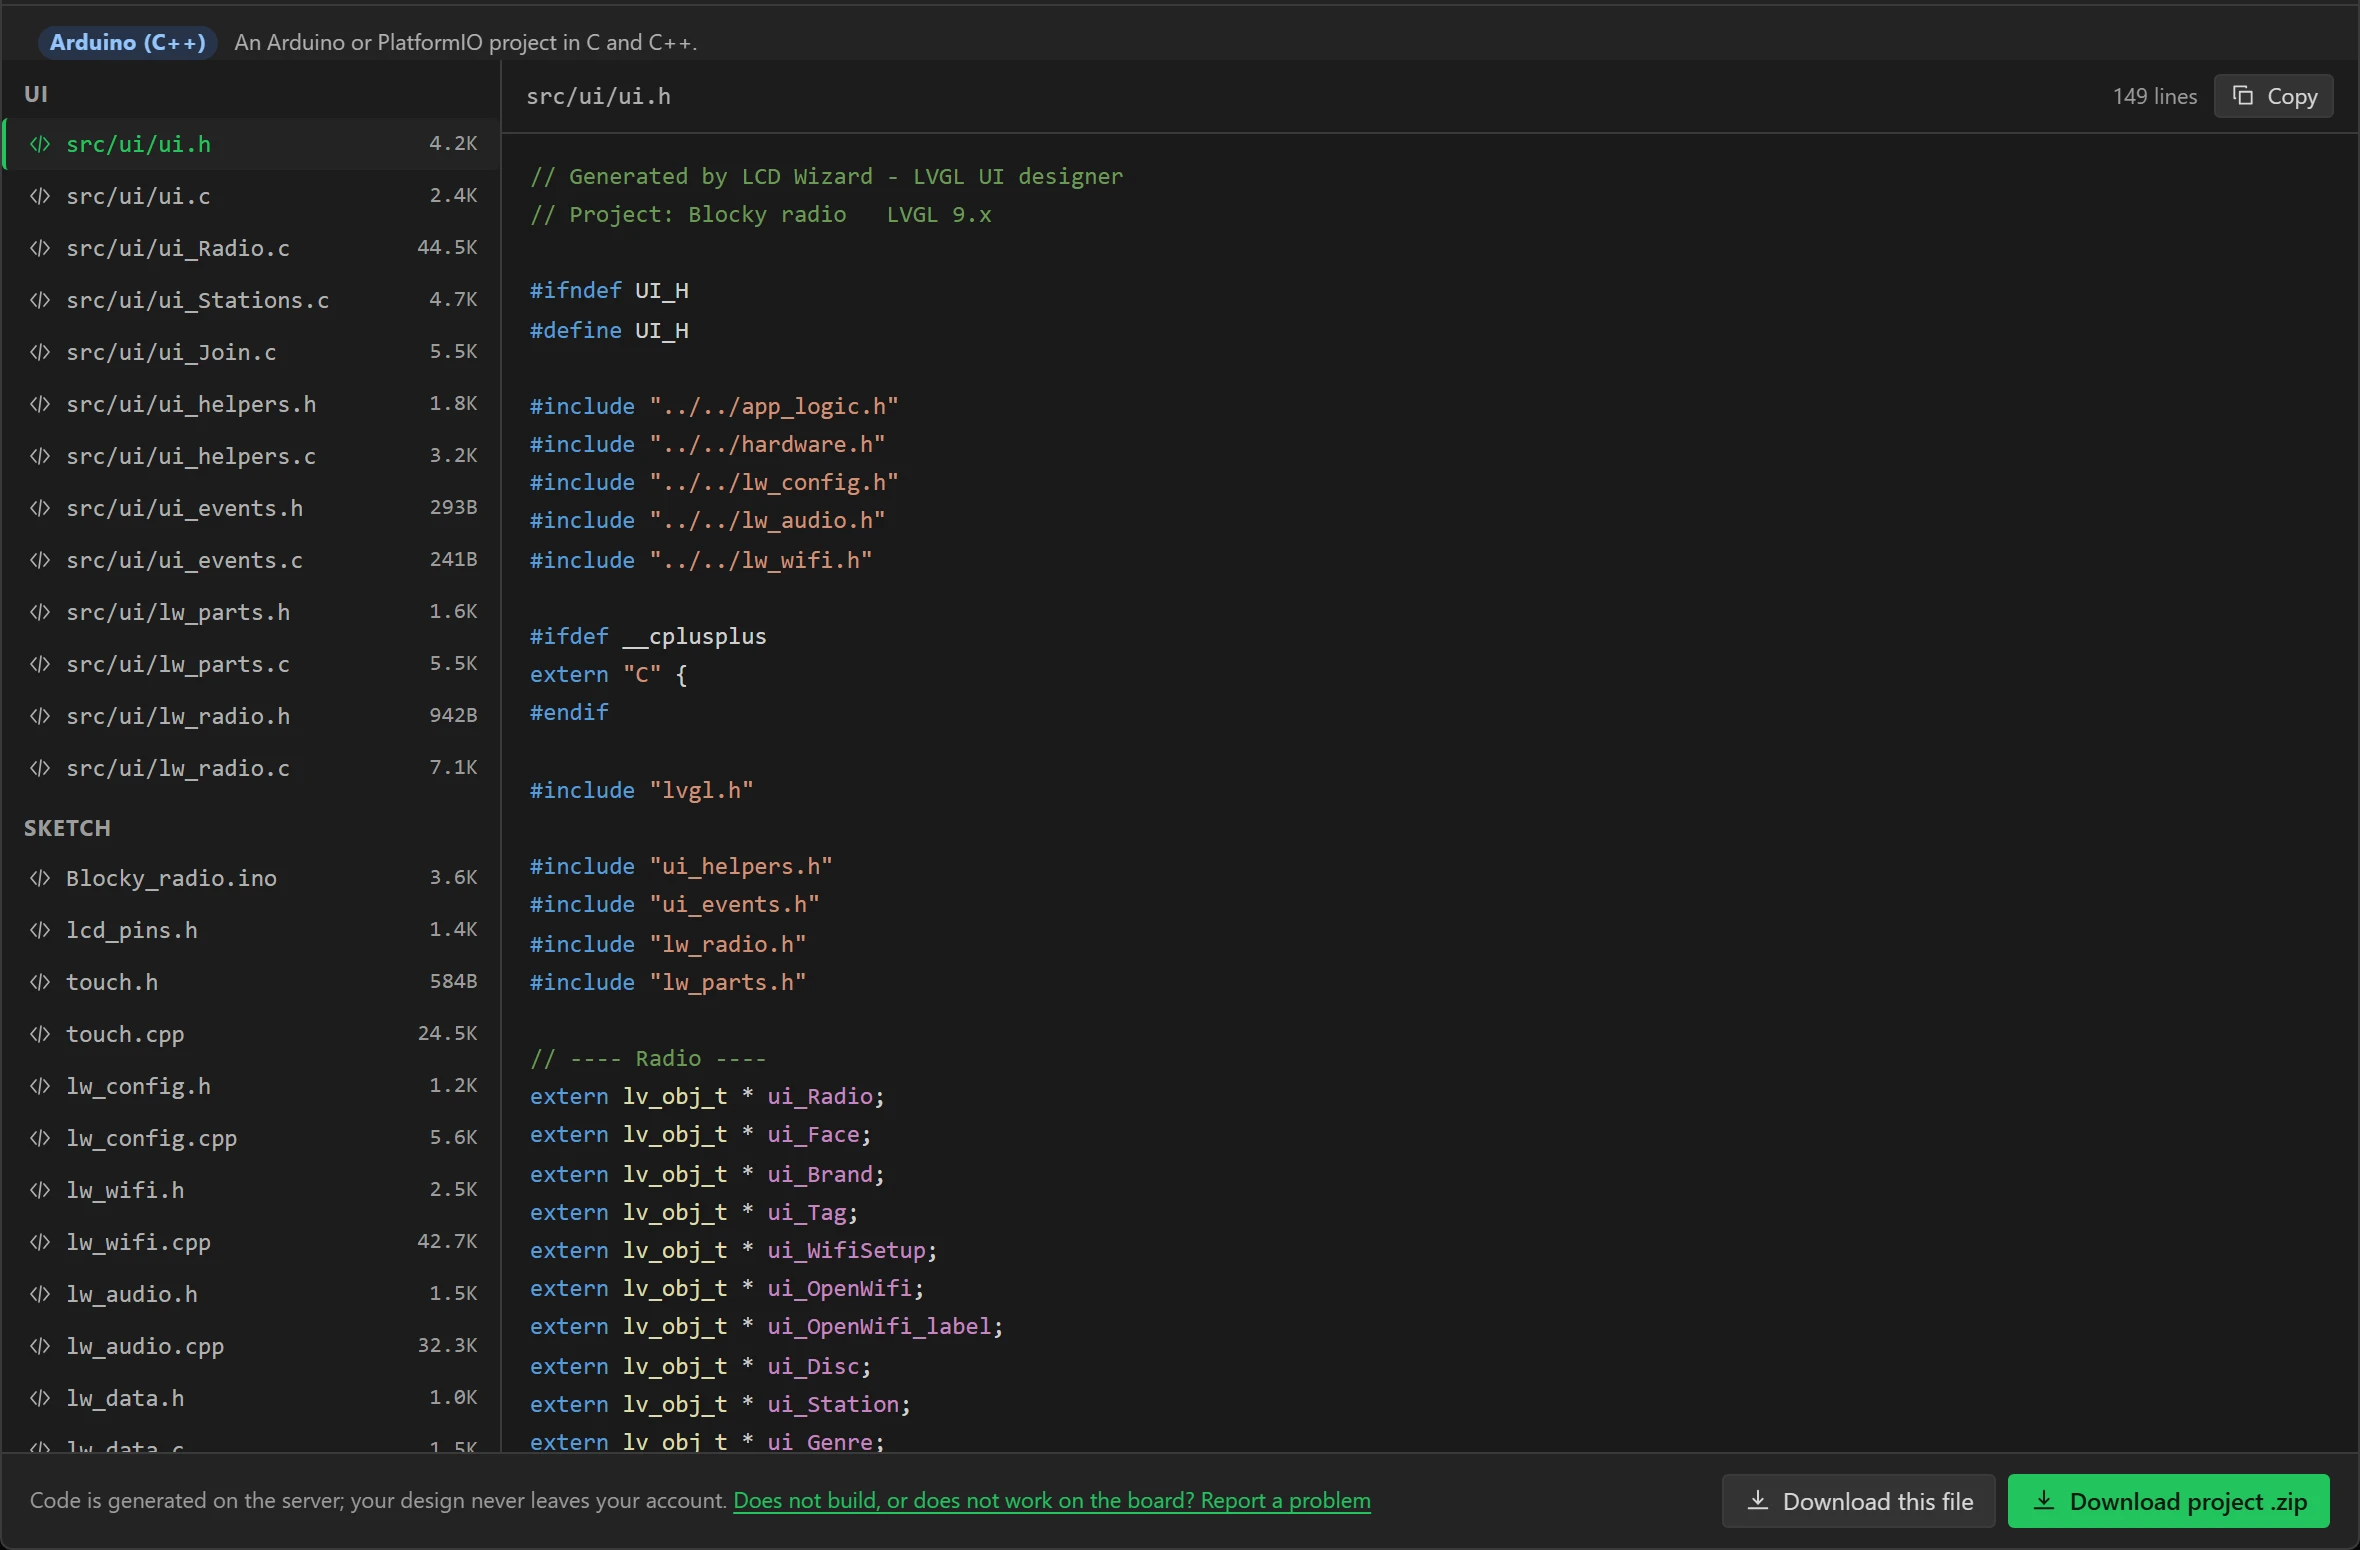The image size is (2360, 1550).
Task: Click the code icon beside lw_audio.h
Action: pos(40,1294)
